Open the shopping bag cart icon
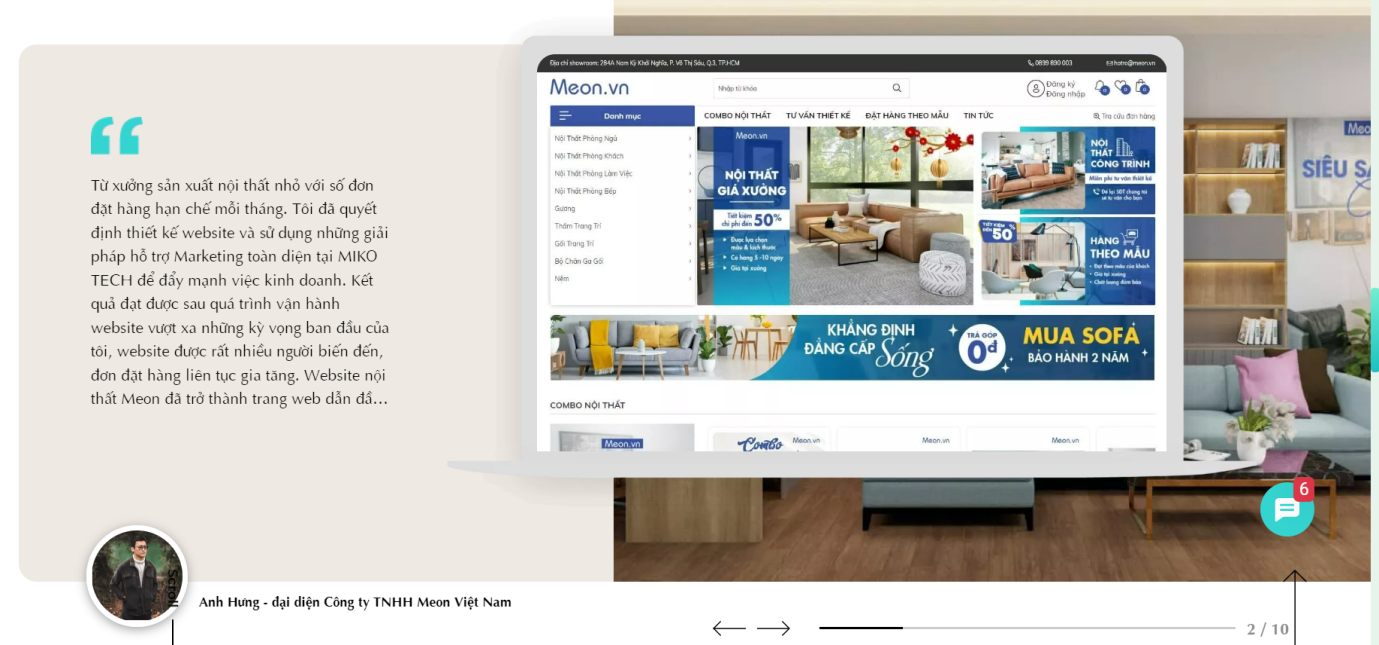The width and height of the screenshot is (1379, 645). (1141, 87)
